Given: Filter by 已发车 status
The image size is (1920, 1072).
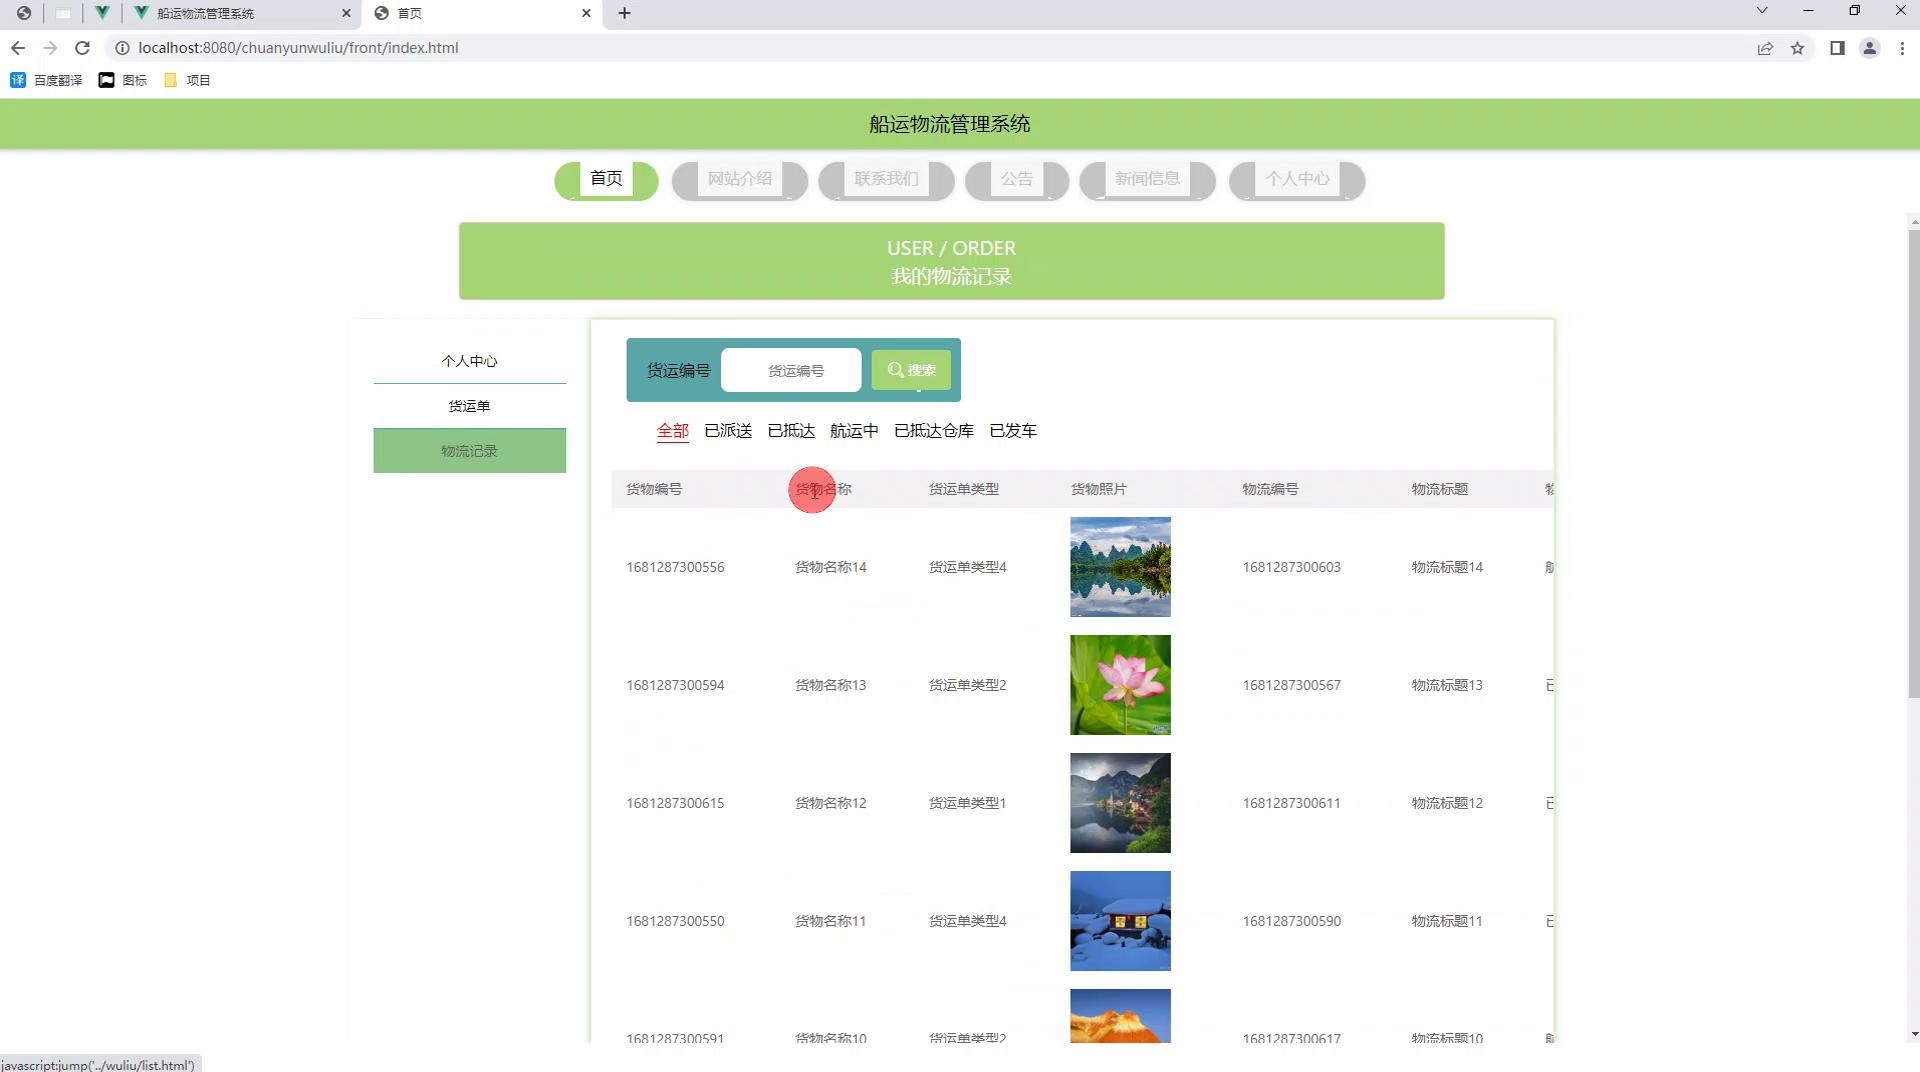Looking at the screenshot, I should click(x=1013, y=431).
